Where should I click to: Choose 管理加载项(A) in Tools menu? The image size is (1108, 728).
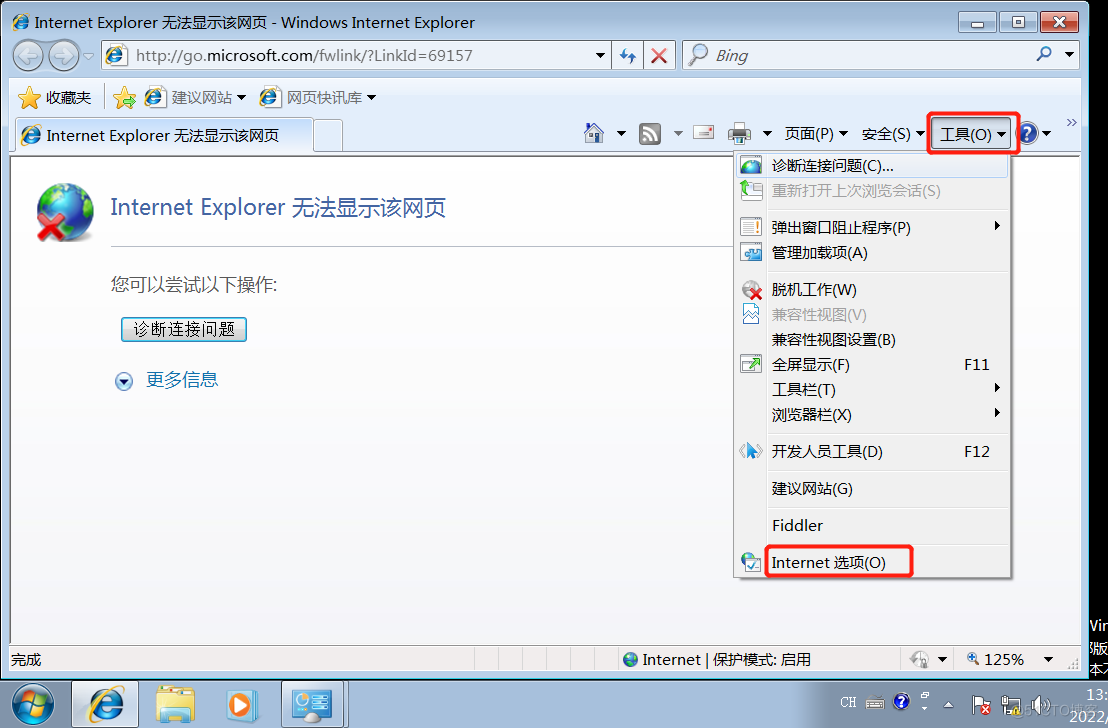pyautogui.click(x=819, y=253)
